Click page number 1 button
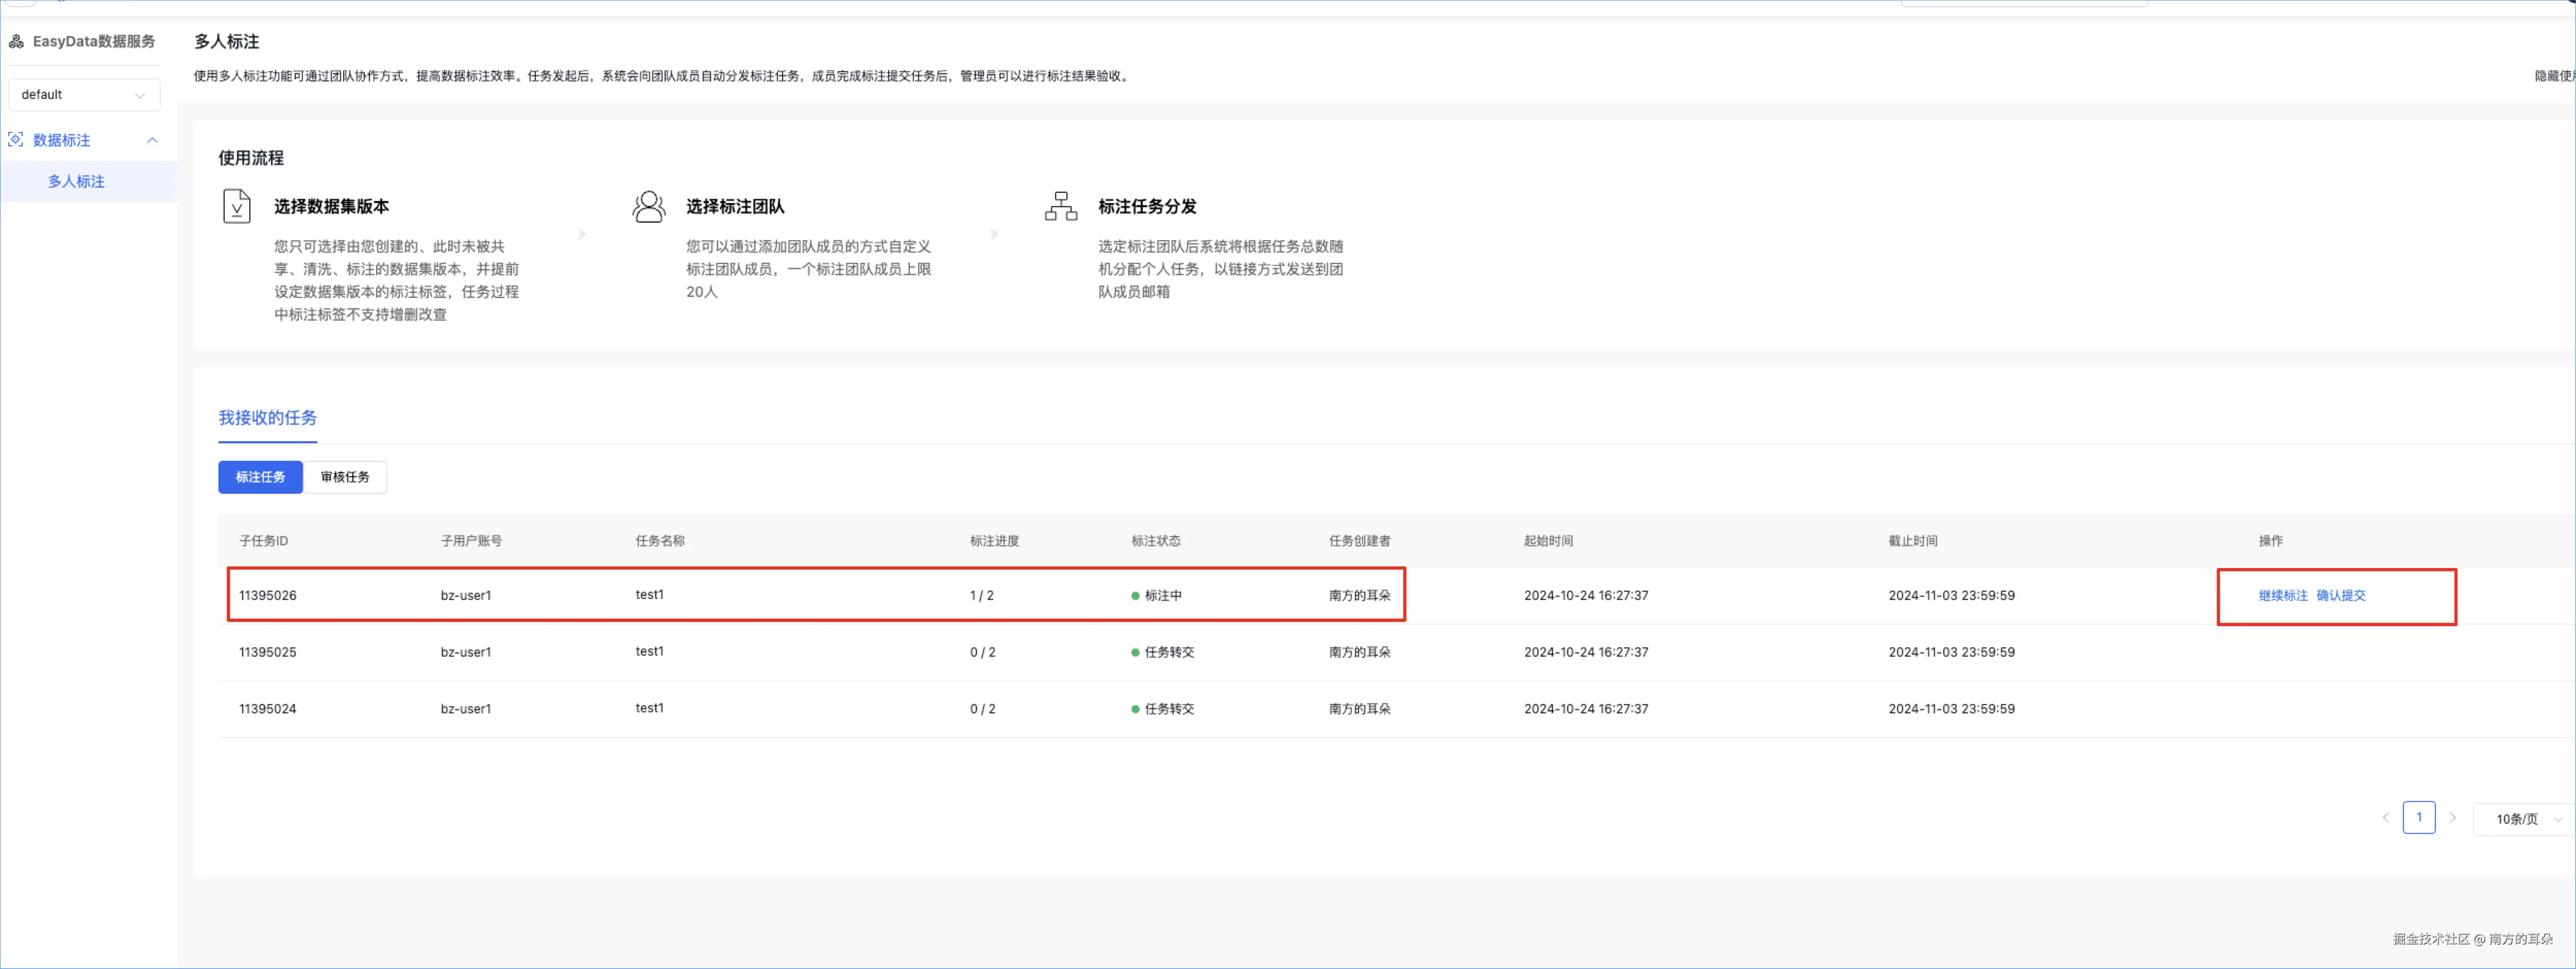This screenshot has height=969, width=2576. (x=2418, y=818)
